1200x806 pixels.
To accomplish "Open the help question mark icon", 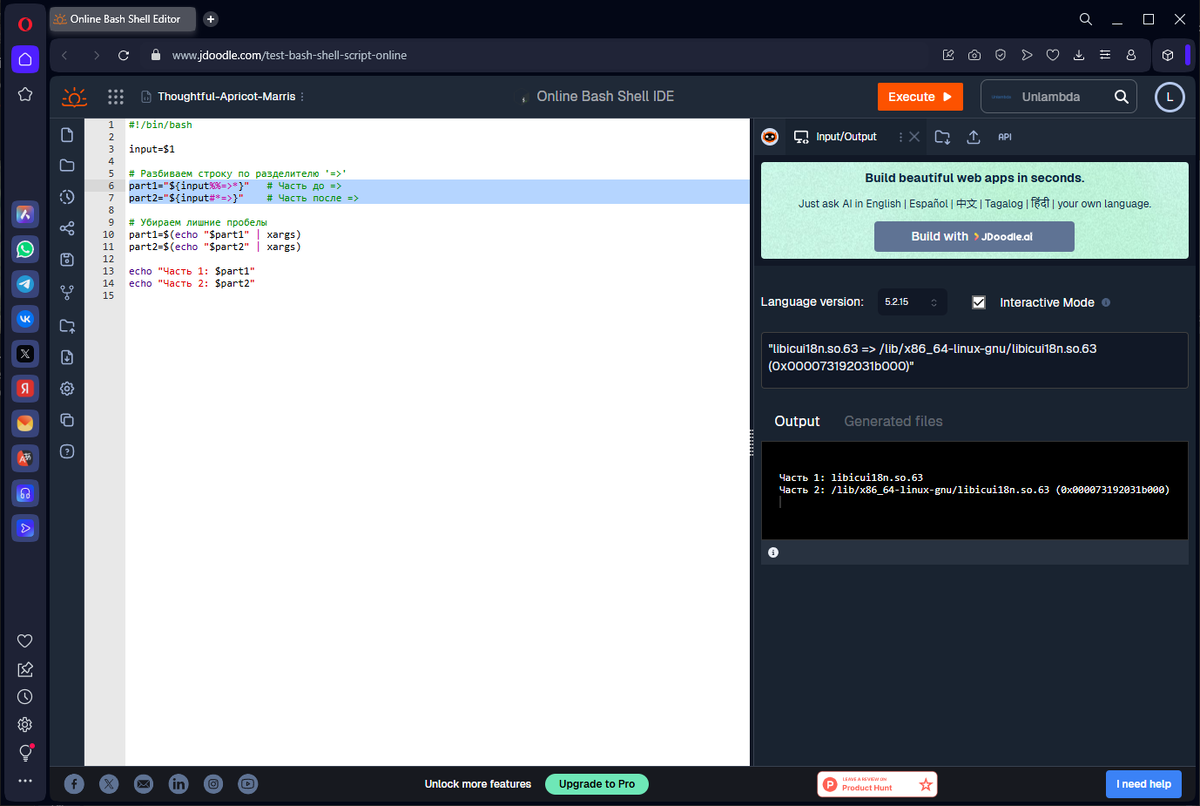I will click(67, 452).
